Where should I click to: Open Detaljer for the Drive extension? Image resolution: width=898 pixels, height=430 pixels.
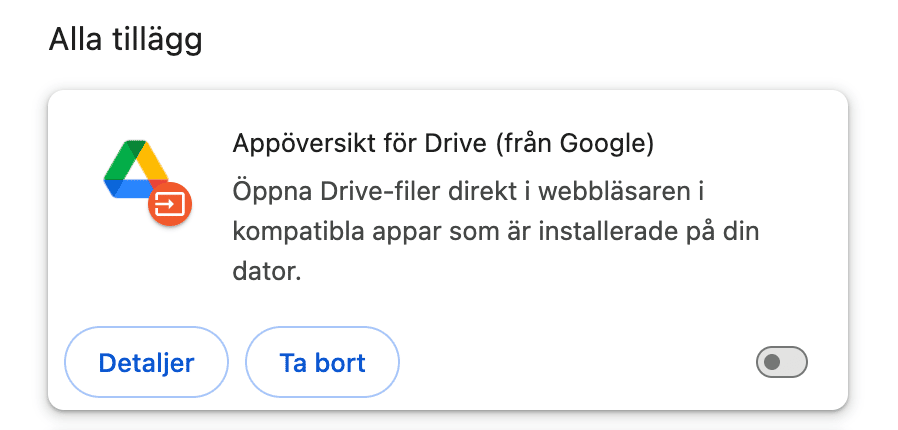(x=146, y=362)
